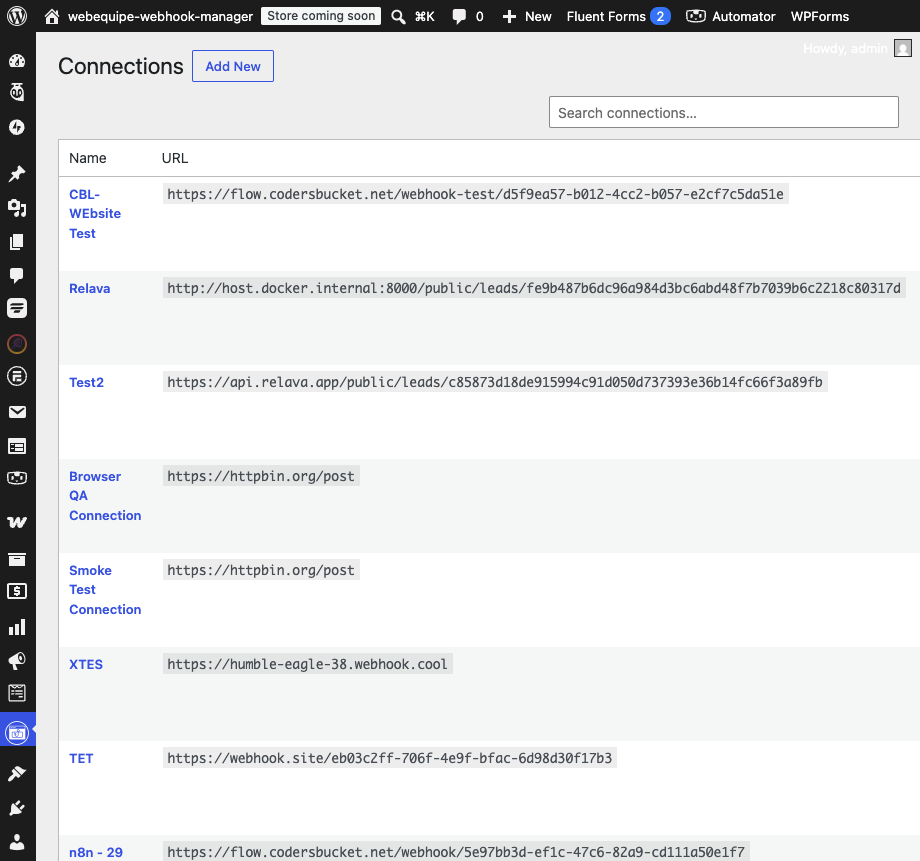Open the Relava connection link
920x861 pixels.
[90, 288]
